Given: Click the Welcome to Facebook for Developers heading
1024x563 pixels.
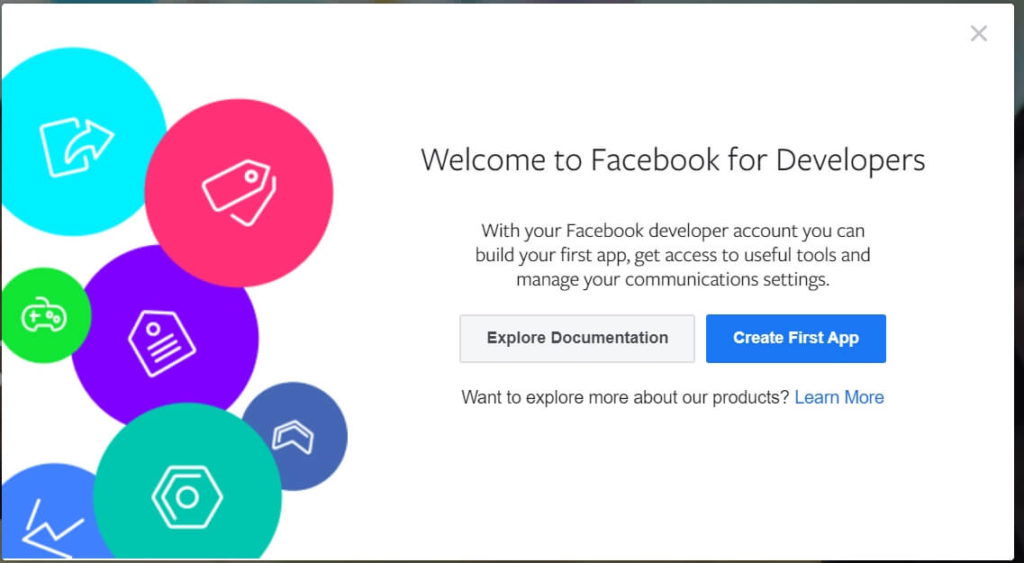Looking at the screenshot, I should 673,161.
